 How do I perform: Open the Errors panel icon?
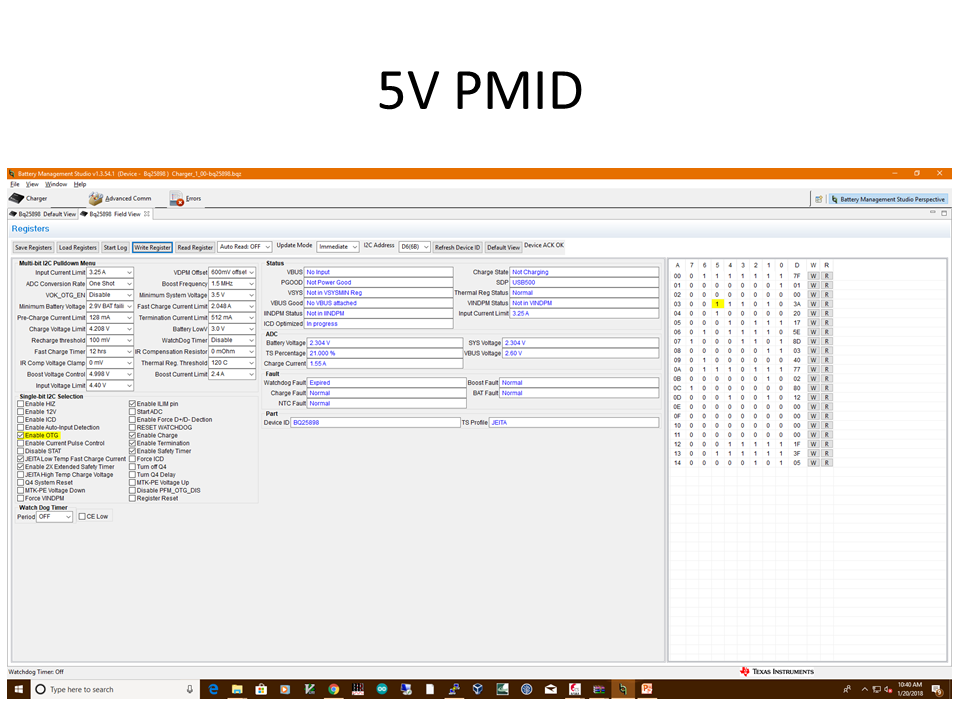pos(186,198)
